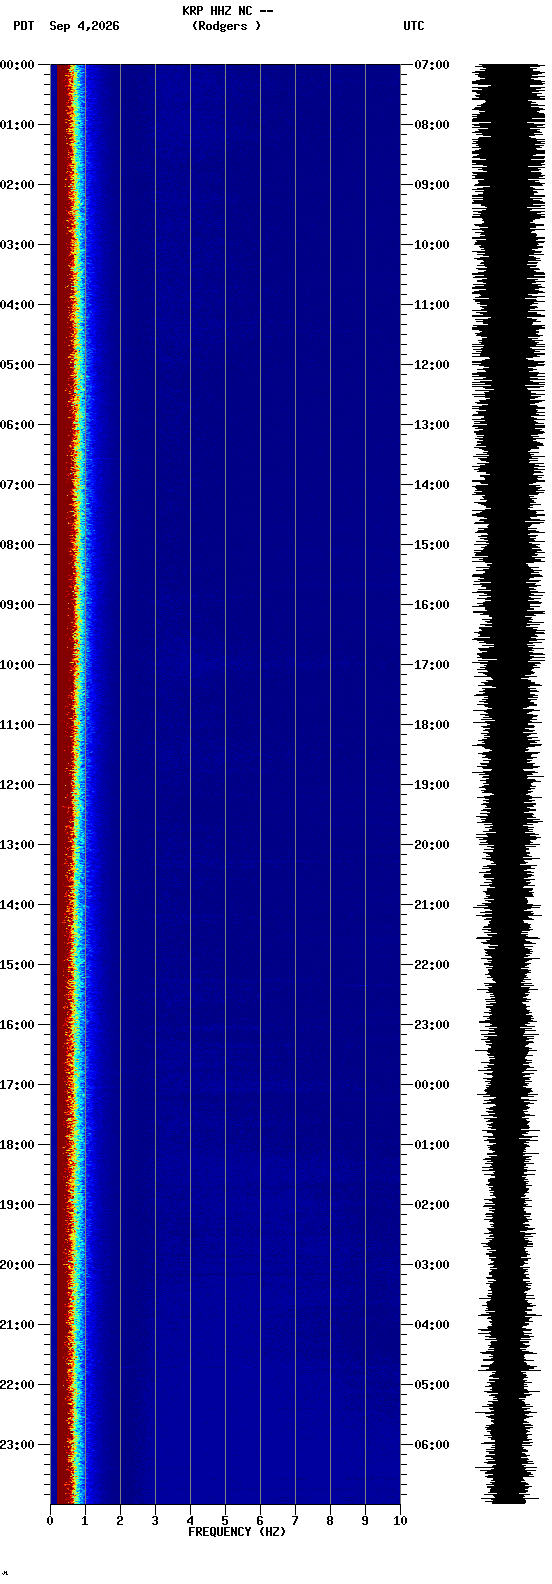This screenshot has width=552, height=1584.
Task: Click the UTC time label "07:00"
Action: click(432, 65)
